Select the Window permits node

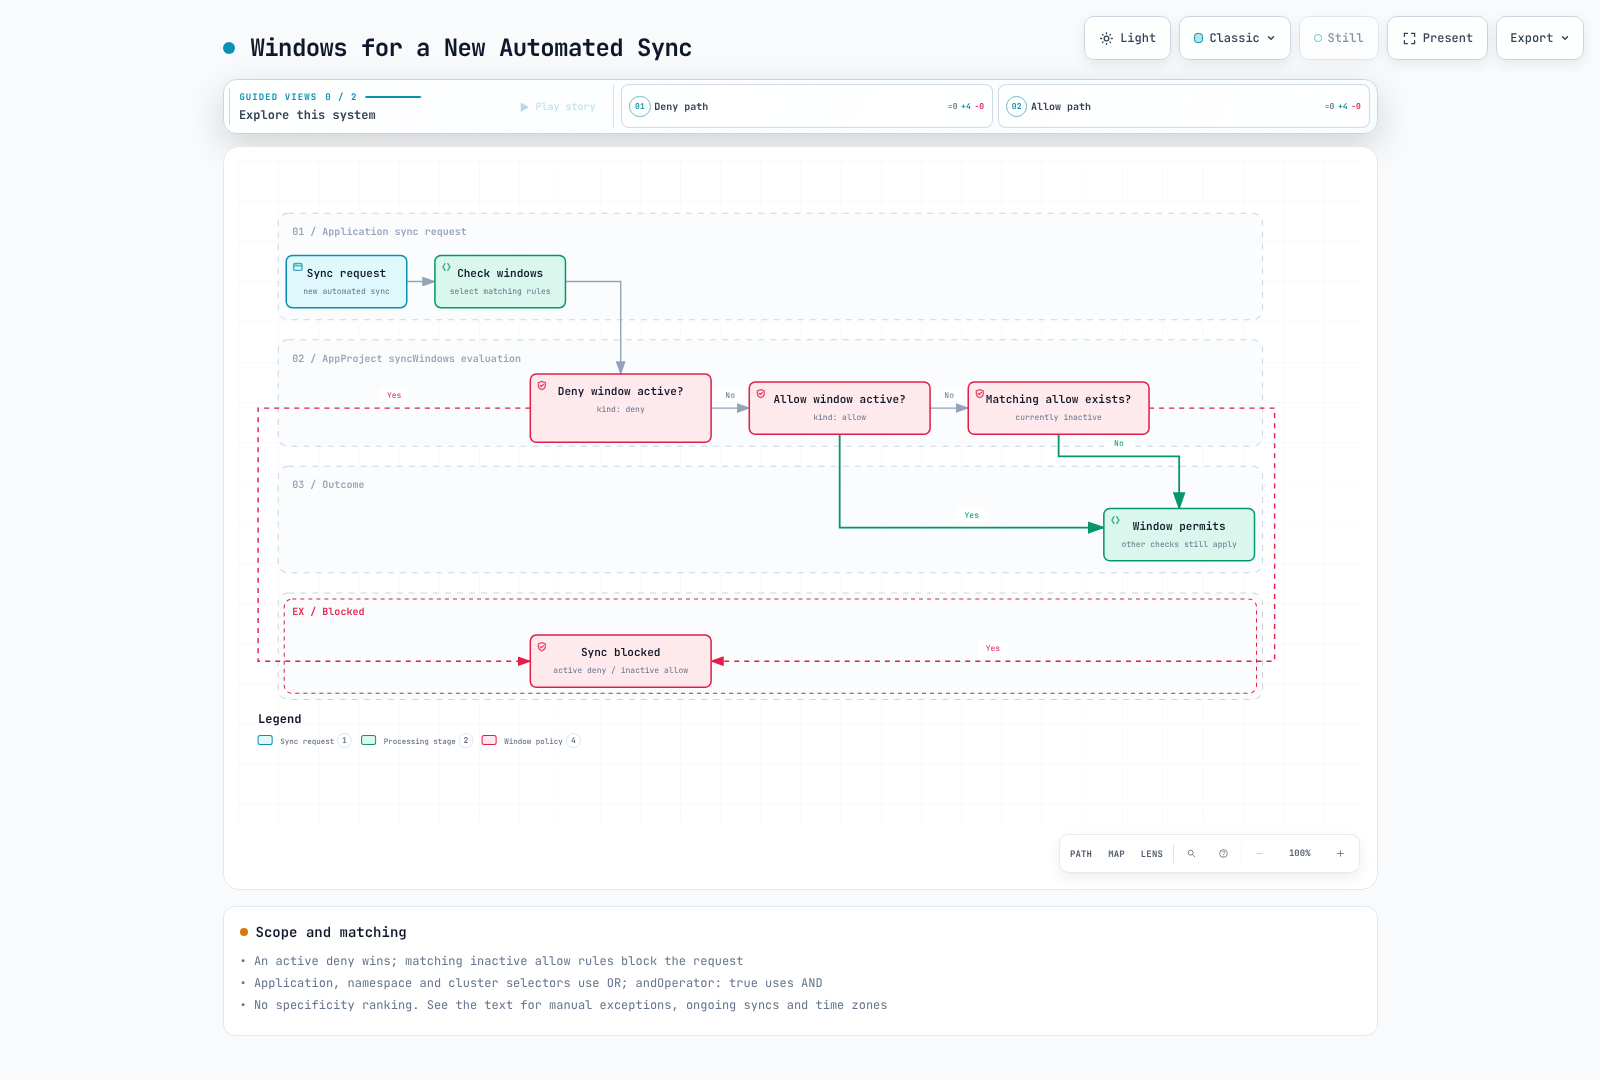[x=1179, y=535]
